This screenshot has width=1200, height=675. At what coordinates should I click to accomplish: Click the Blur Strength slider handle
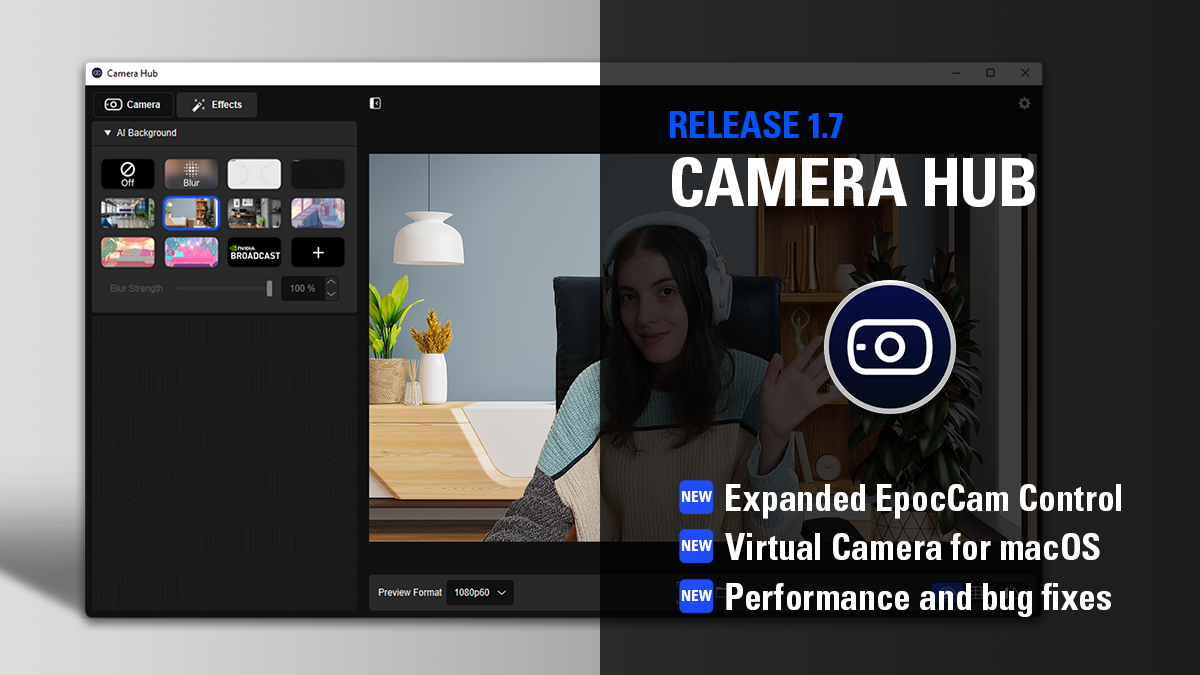[x=269, y=288]
